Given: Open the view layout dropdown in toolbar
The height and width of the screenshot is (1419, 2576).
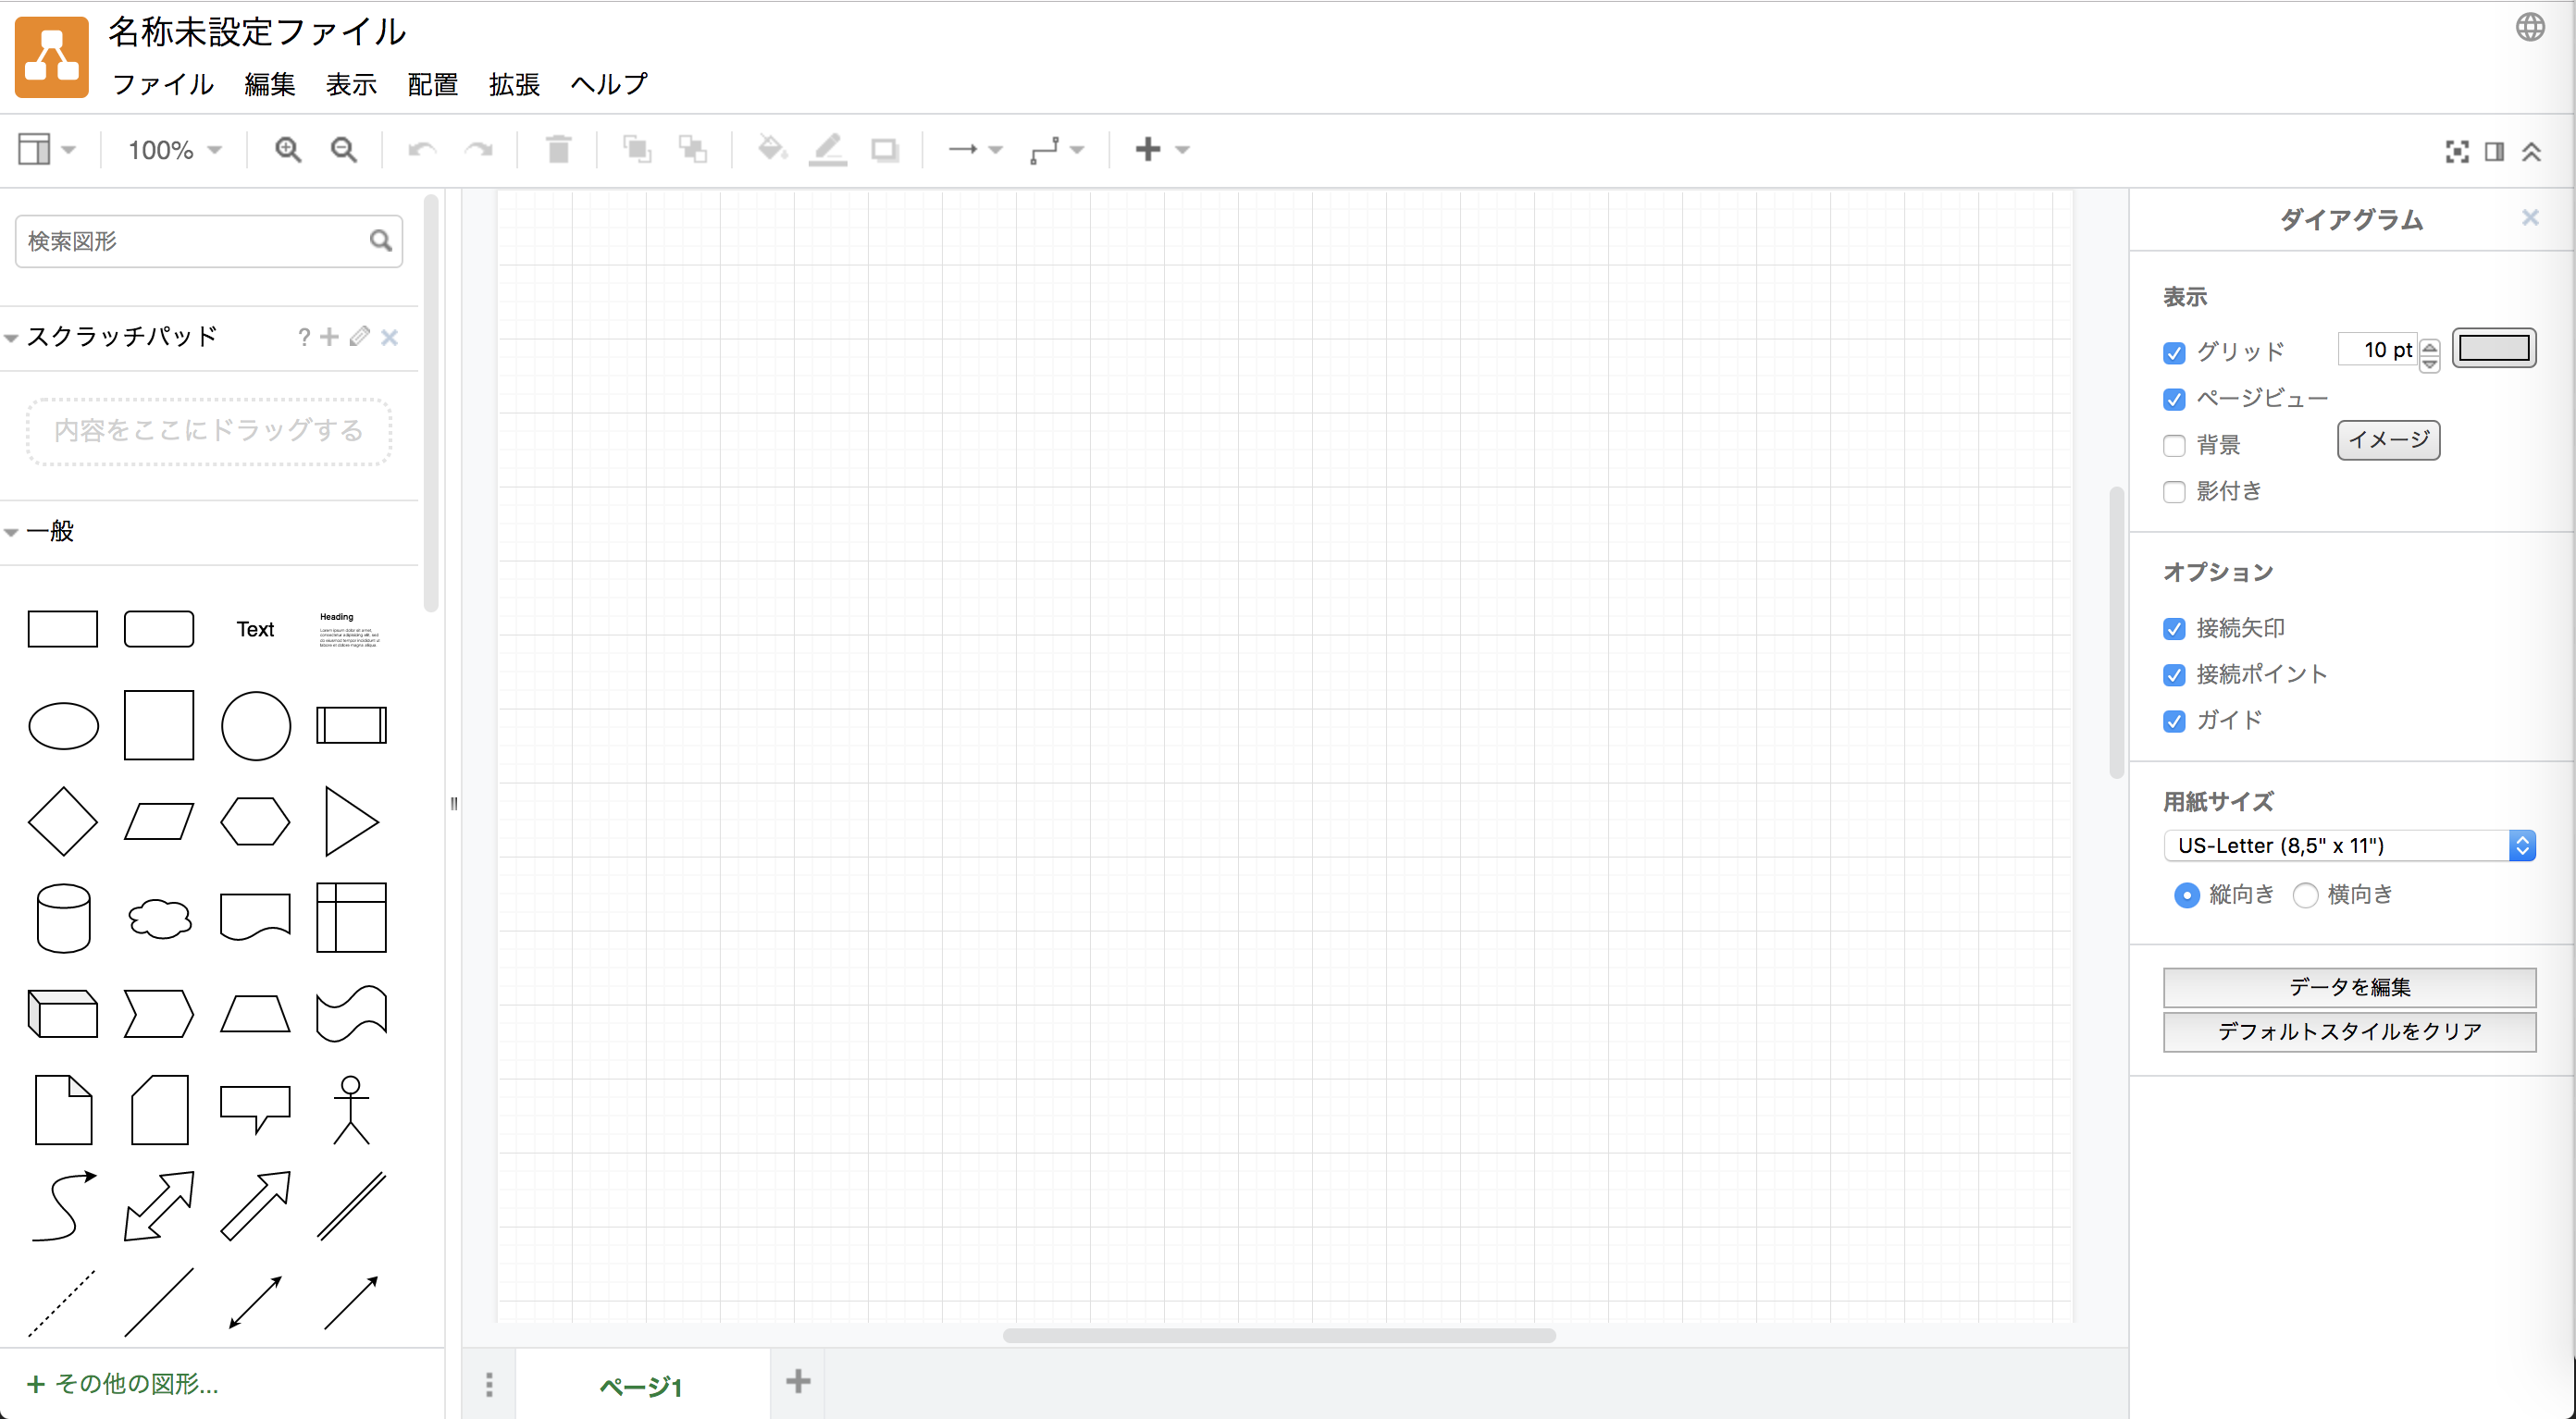Looking at the screenshot, I should [x=47, y=150].
